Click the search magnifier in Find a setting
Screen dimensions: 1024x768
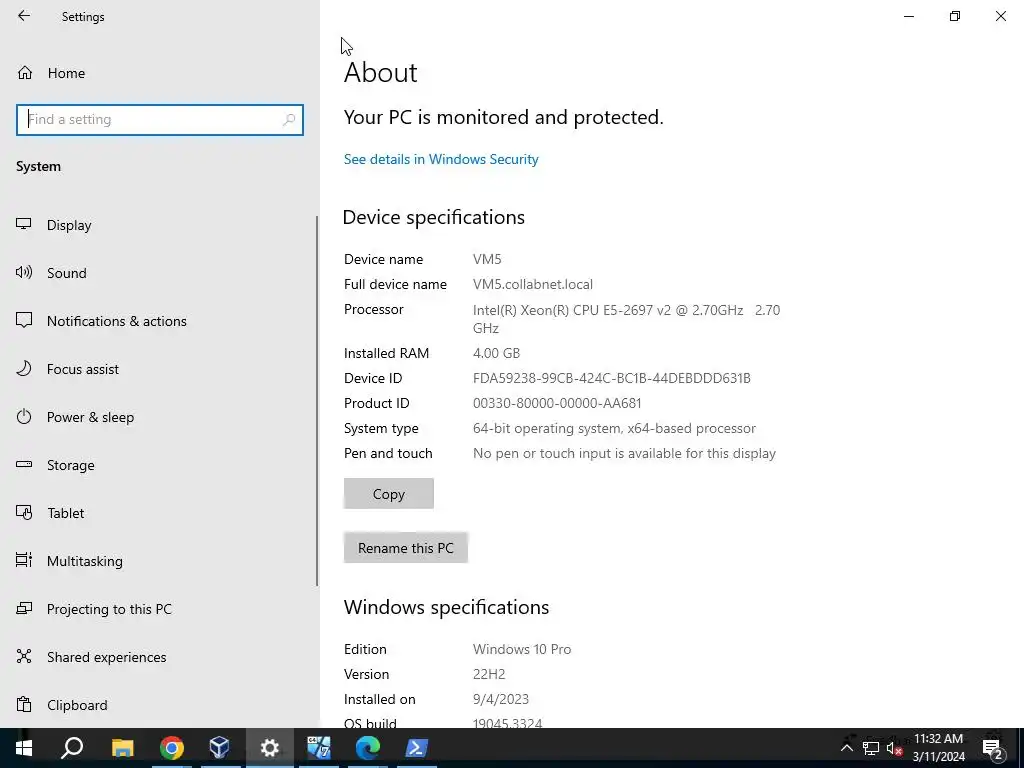pos(289,120)
